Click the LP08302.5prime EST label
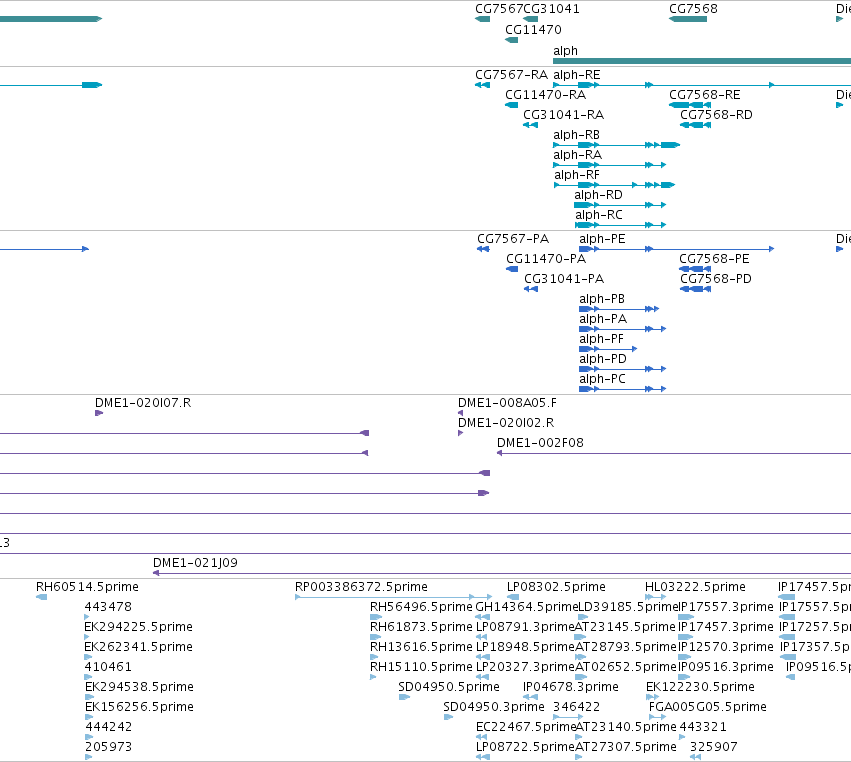 tap(556, 587)
